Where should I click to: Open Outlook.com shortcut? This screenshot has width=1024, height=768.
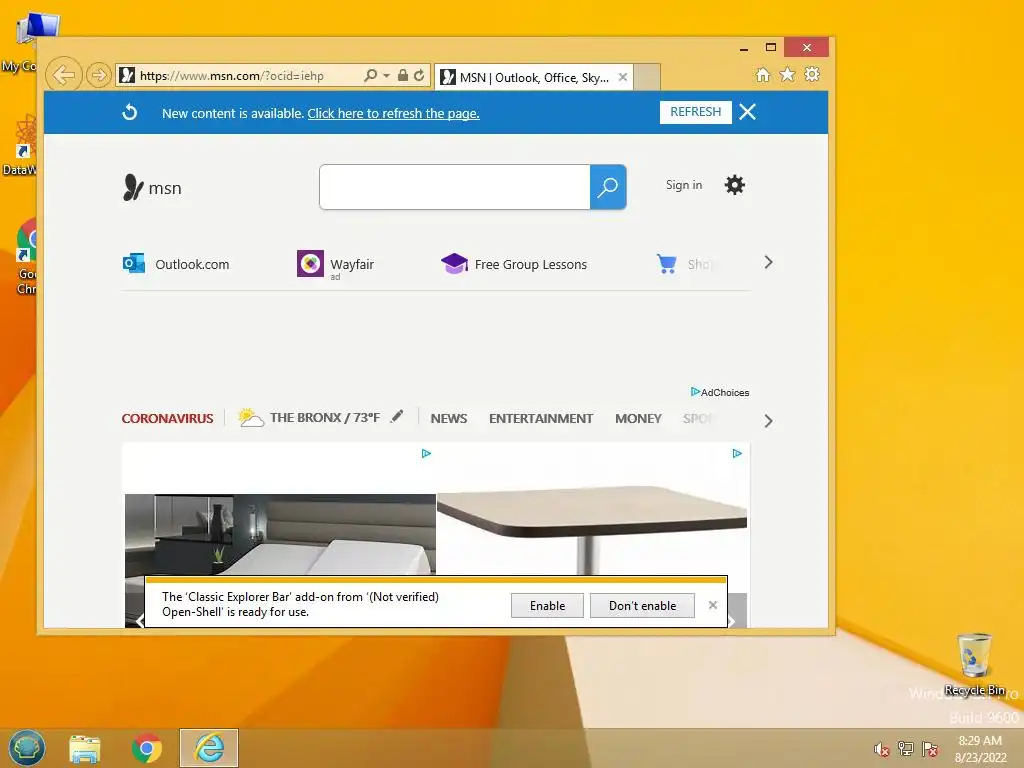tap(176, 264)
